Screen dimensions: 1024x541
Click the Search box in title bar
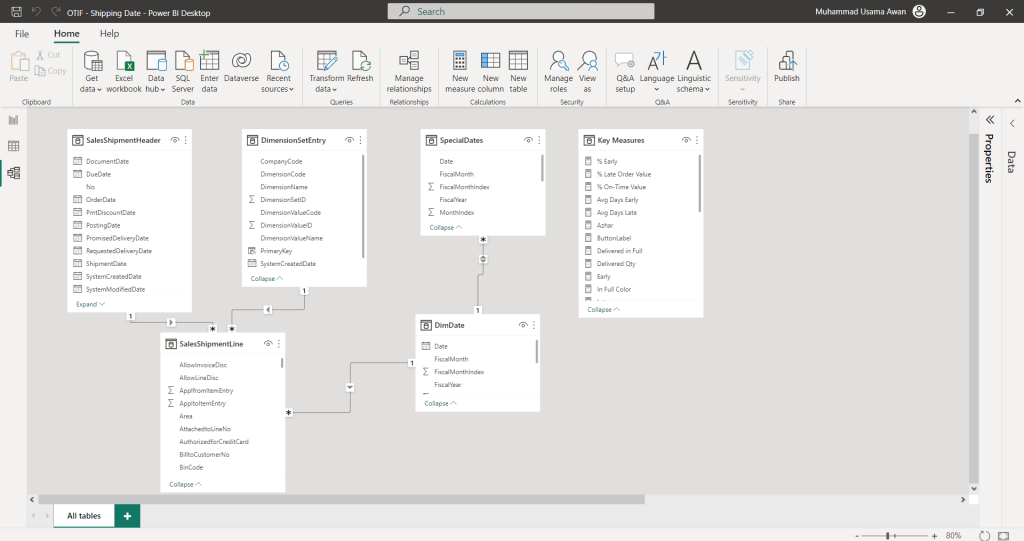click(521, 11)
